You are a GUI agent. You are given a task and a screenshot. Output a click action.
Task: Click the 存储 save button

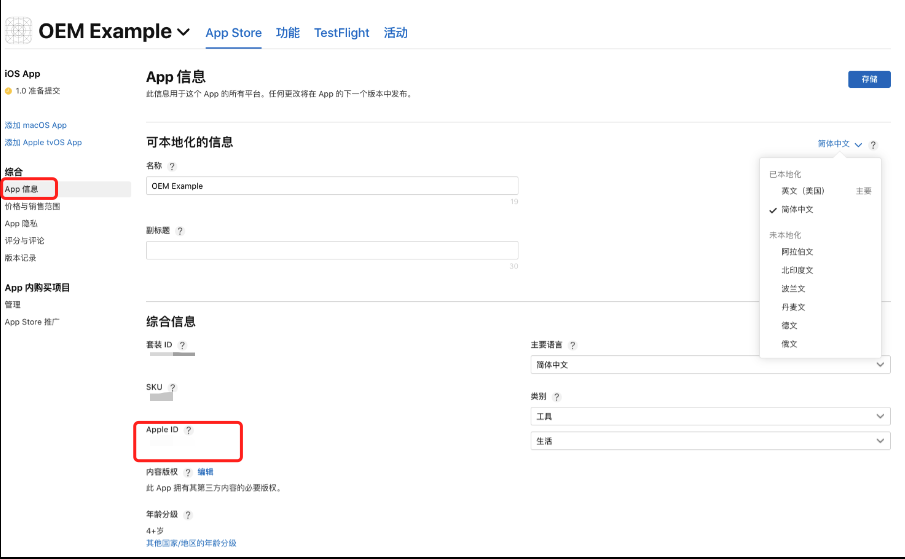(x=869, y=80)
